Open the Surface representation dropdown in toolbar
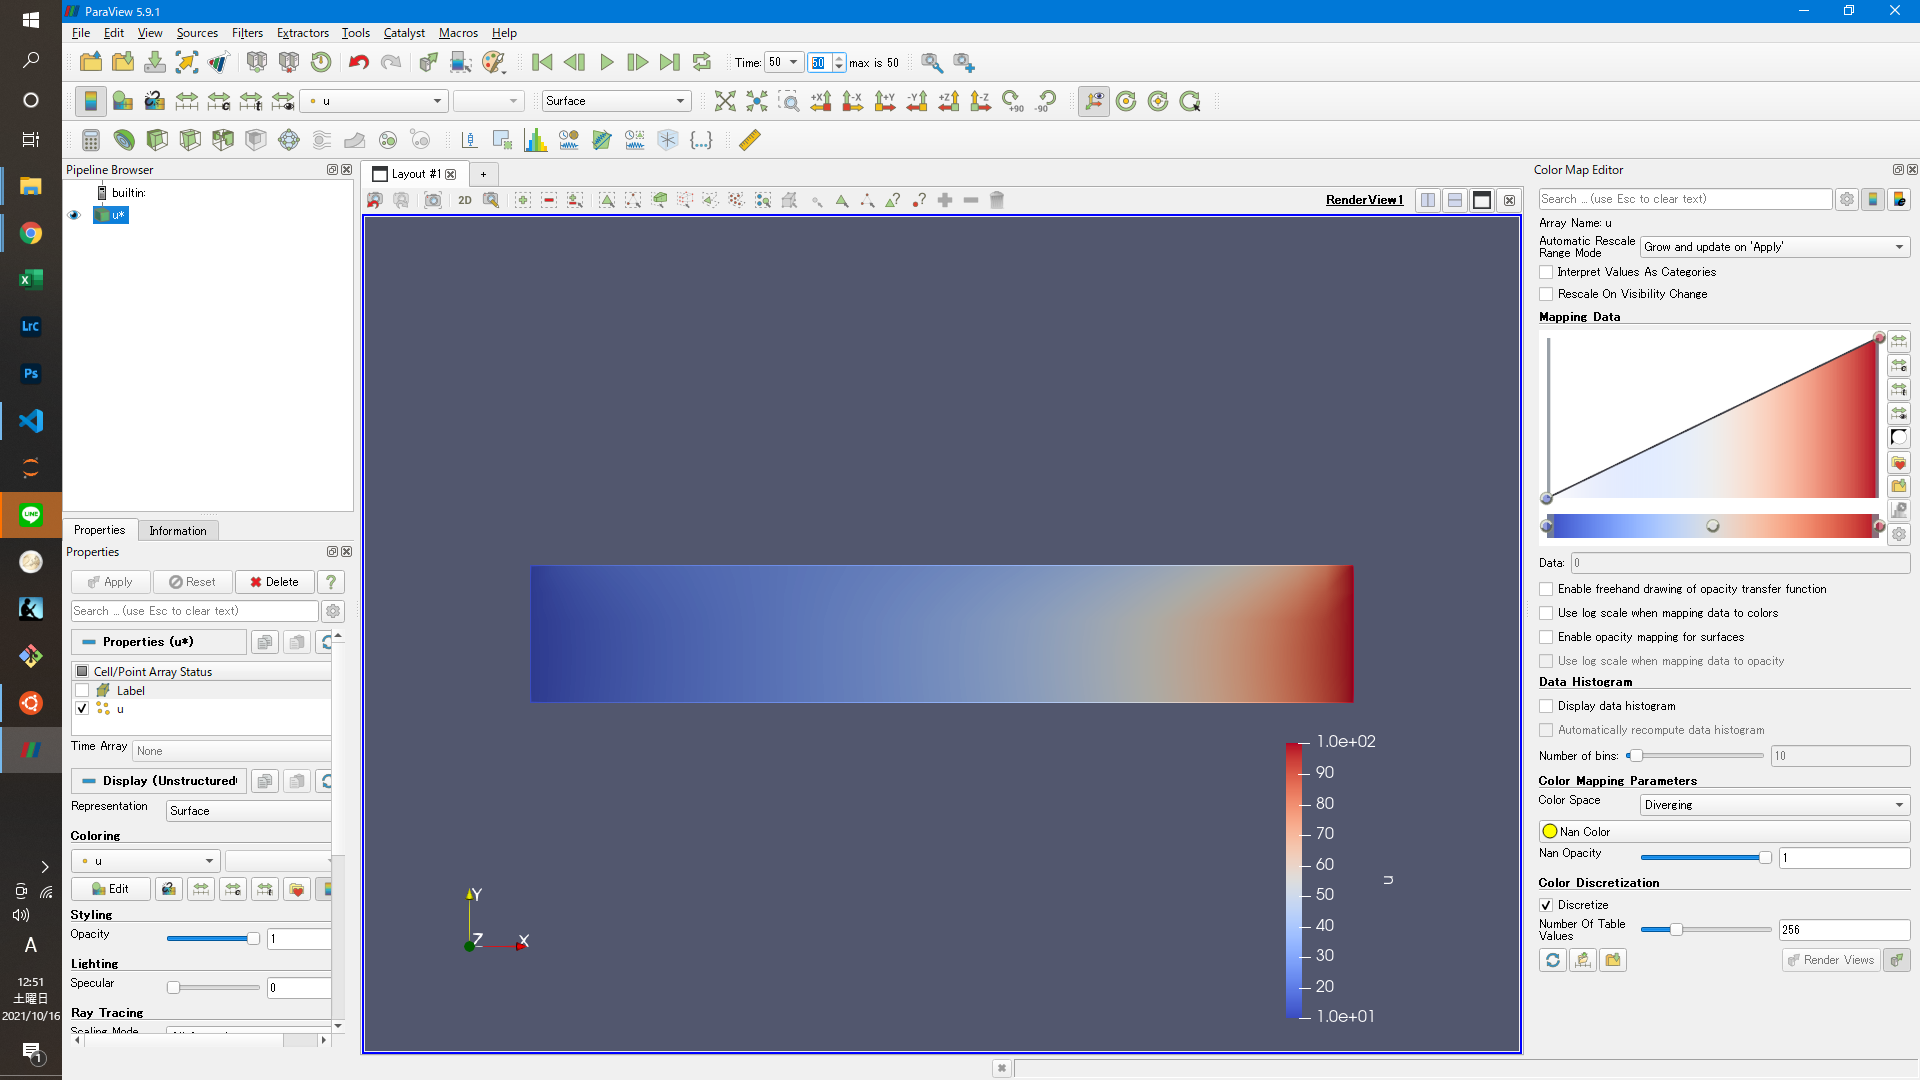The height and width of the screenshot is (1080, 1920). (x=616, y=101)
